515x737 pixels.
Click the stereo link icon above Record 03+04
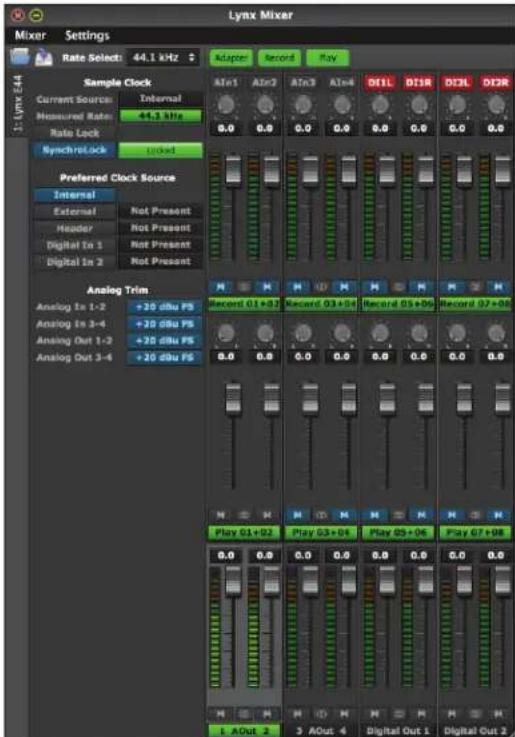(321, 286)
